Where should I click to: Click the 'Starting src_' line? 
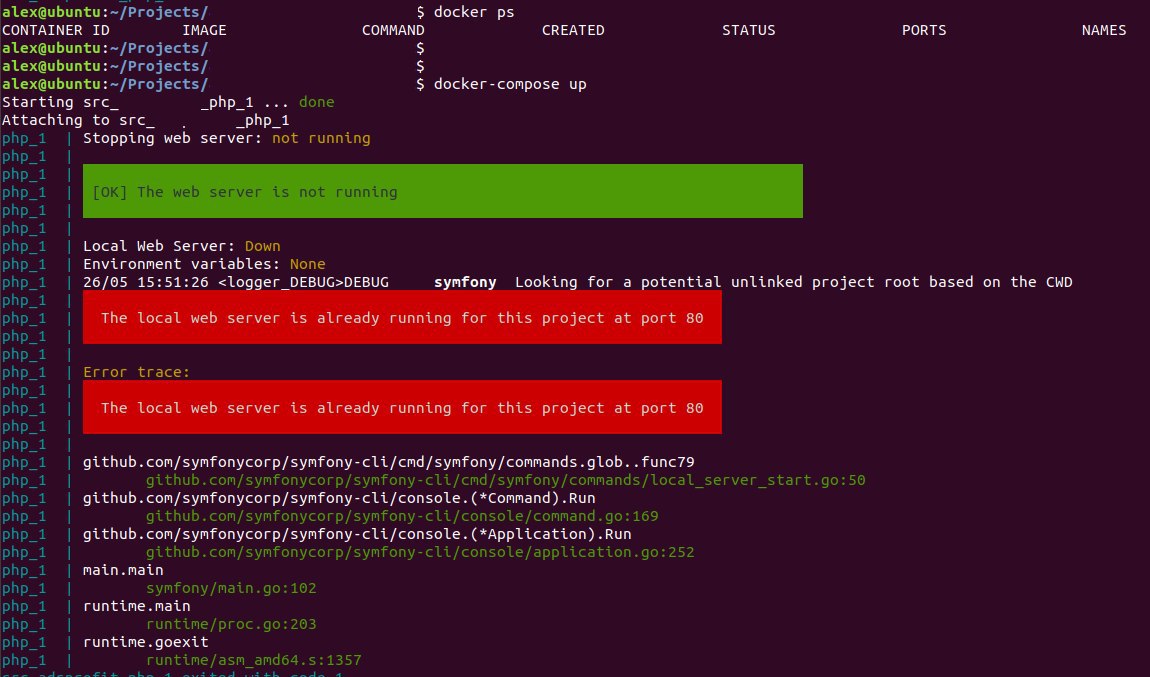point(168,102)
